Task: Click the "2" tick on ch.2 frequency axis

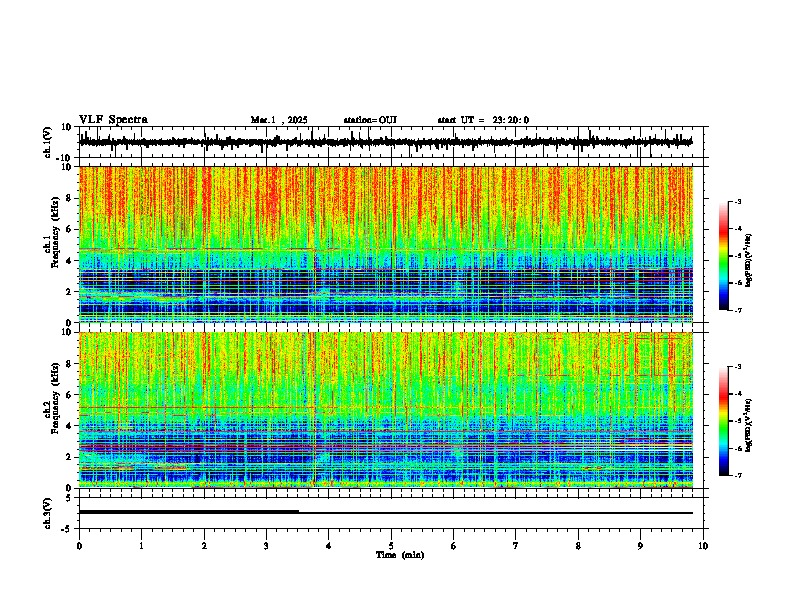Action: (x=70, y=457)
